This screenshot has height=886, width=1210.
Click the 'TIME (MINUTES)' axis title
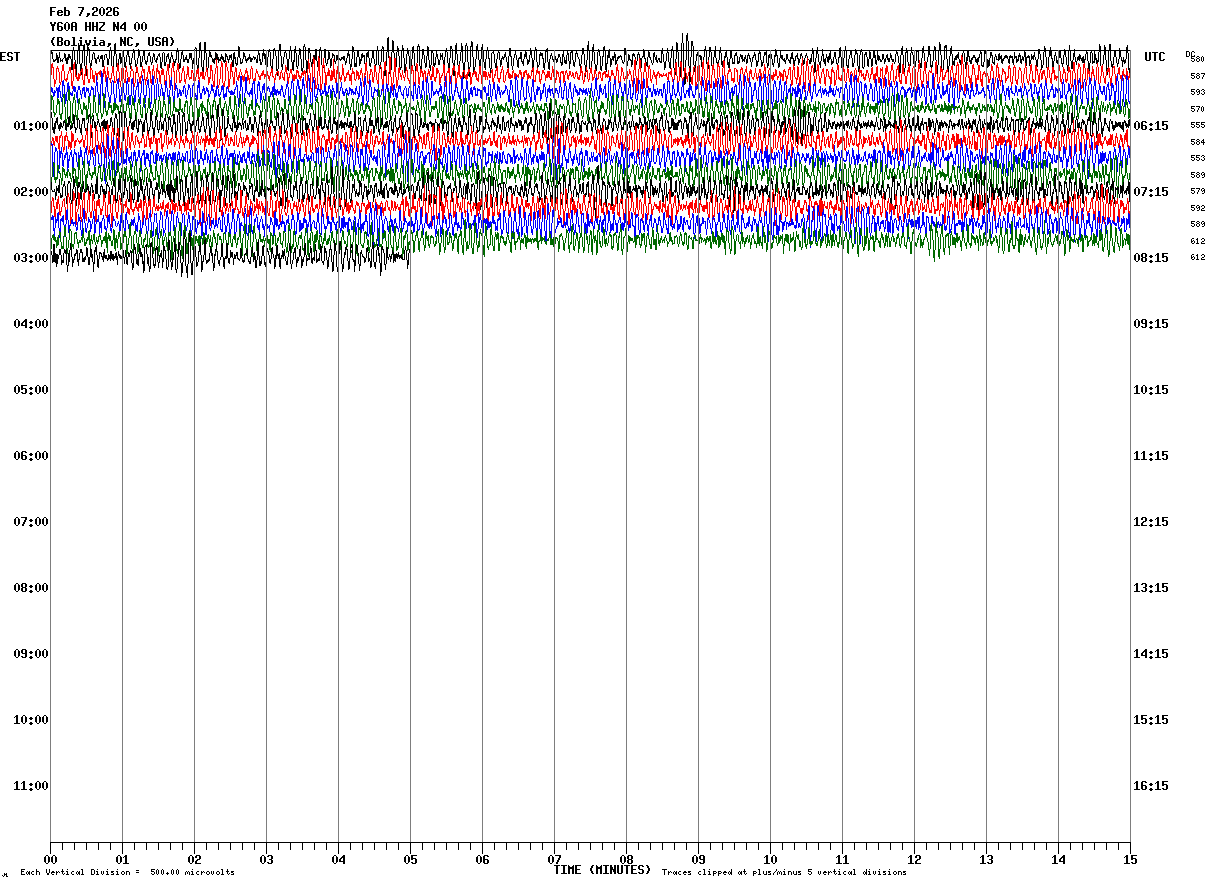602,870
